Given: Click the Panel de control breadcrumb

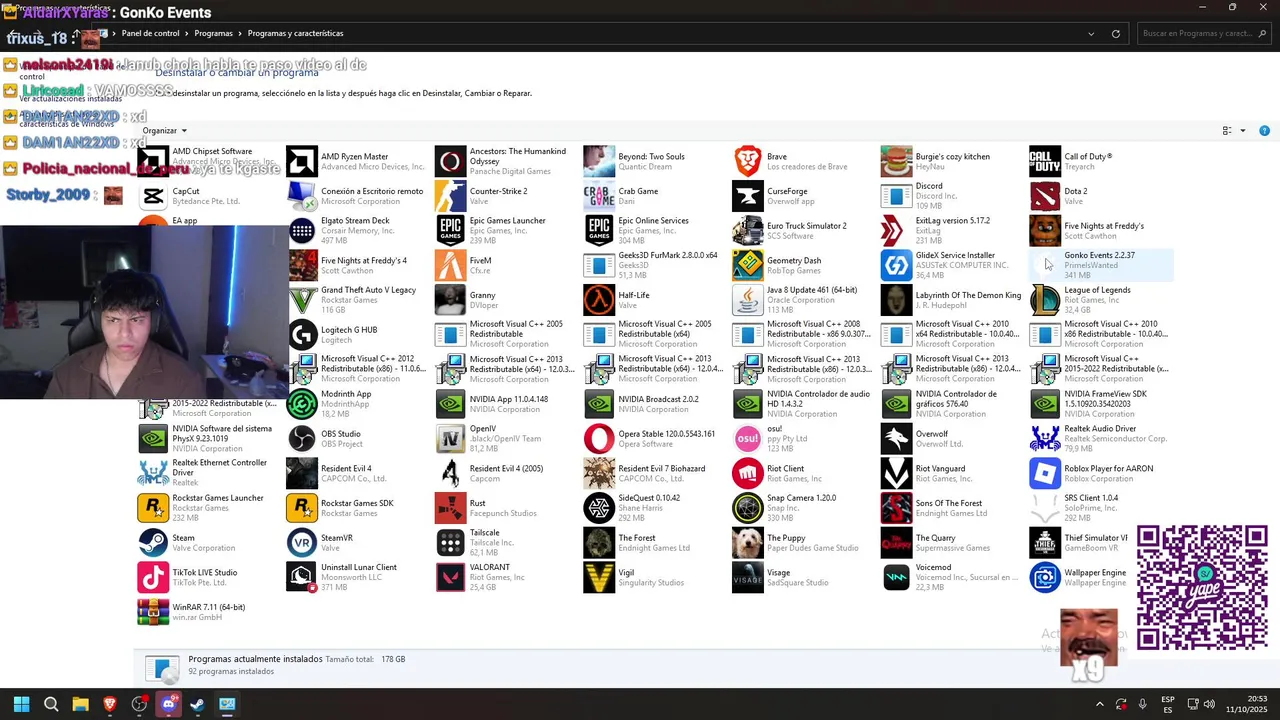Looking at the screenshot, I should pyautogui.click(x=151, y=33).
